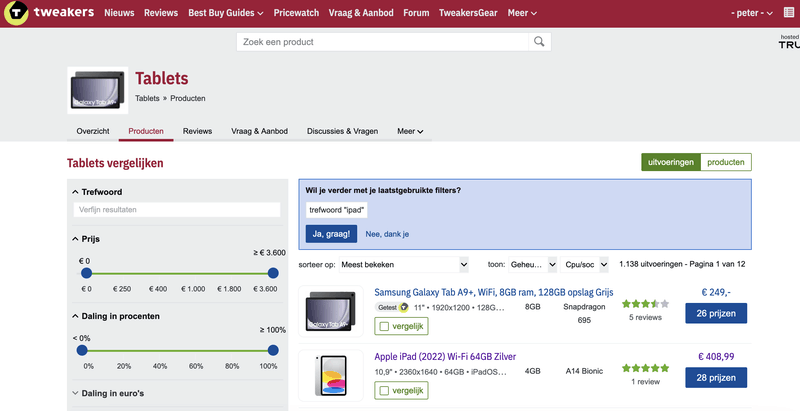800x411 pixels.
Task: Expand the Meer tab under Tablets
Action: 410,131
